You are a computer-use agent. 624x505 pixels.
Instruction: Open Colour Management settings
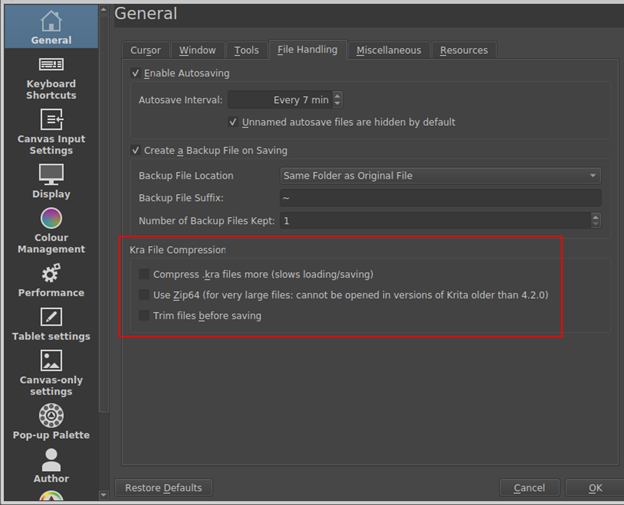pyautogui.click(x=51, y=231)
